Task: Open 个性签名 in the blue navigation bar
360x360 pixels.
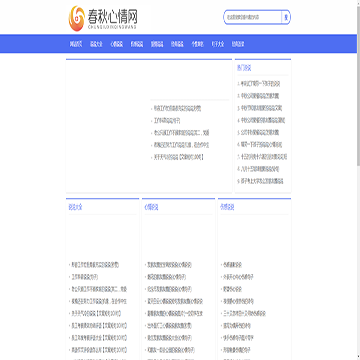Action: point(197,44)
